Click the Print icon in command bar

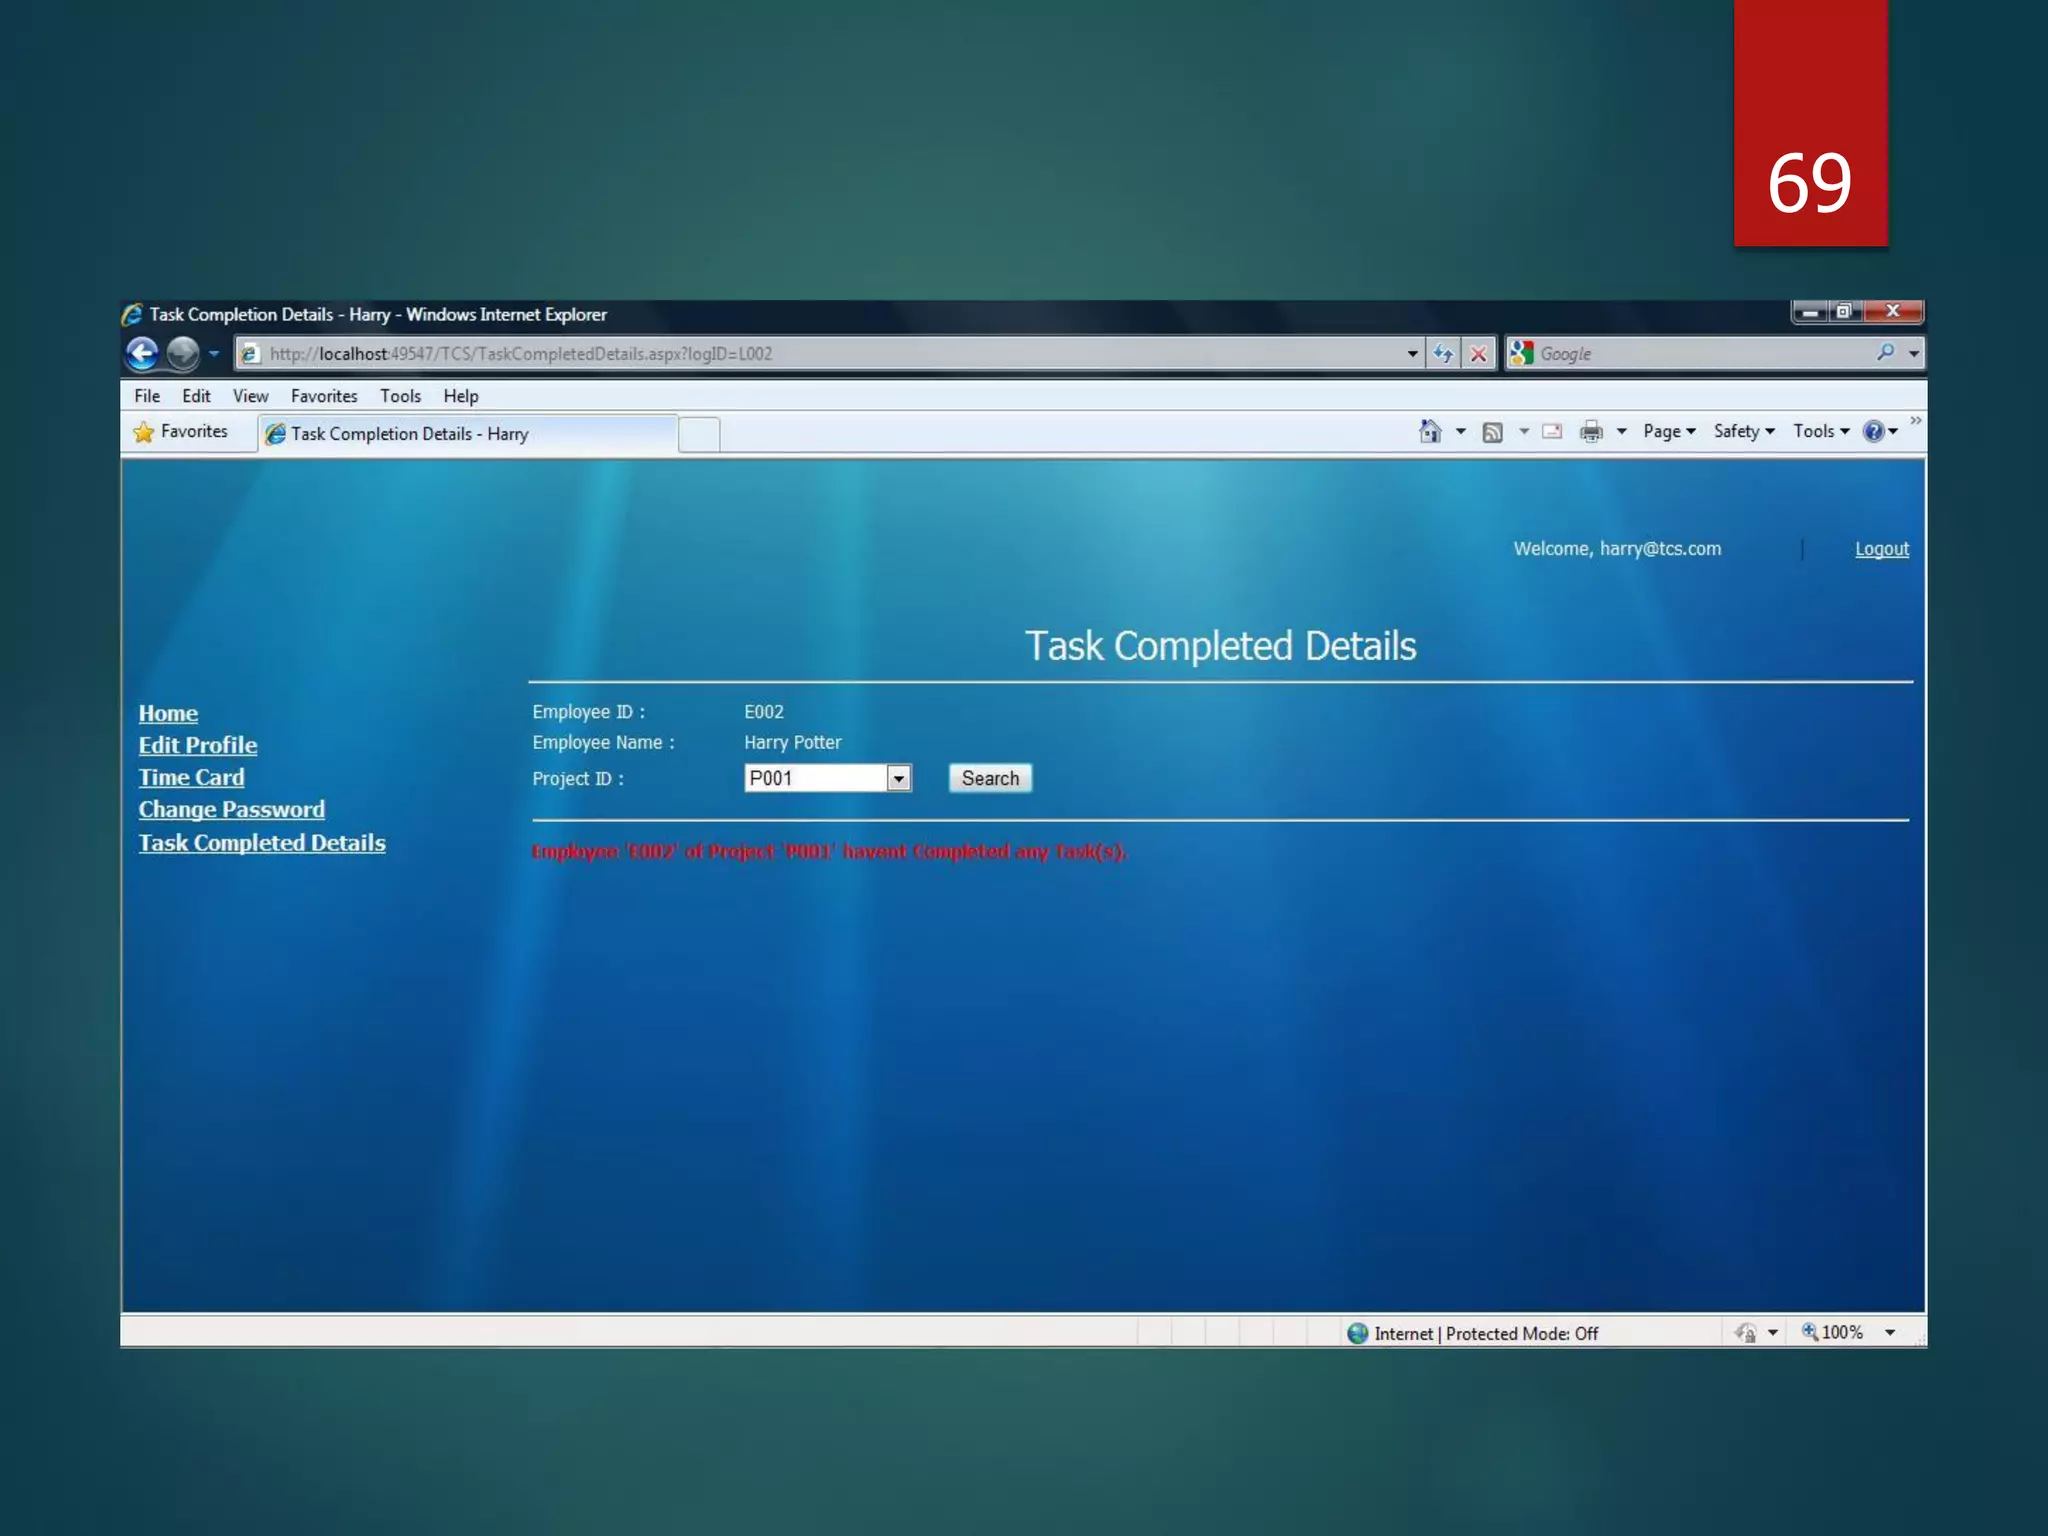point(1590,432)
